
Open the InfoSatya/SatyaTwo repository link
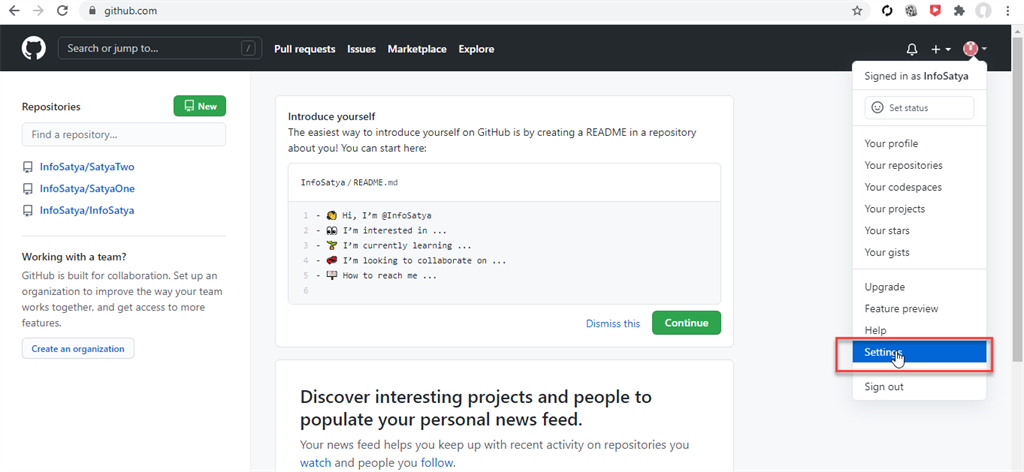click(87, 166)
